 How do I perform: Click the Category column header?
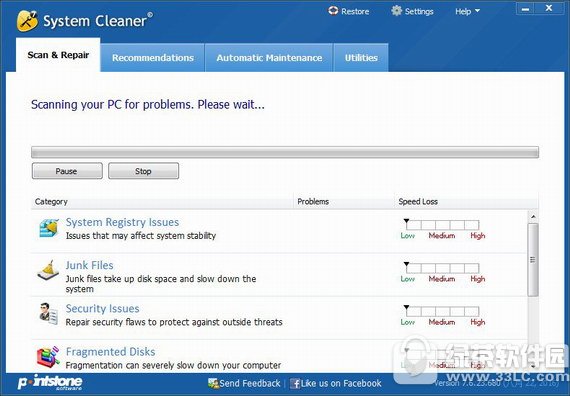click(162, 201)
